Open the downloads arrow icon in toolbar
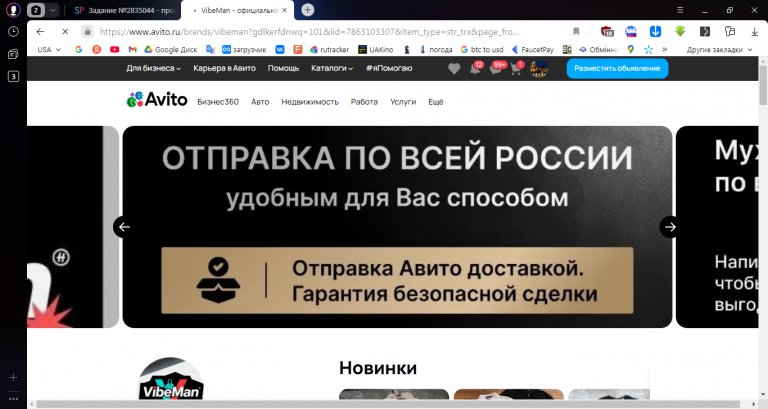 [754, 32]
